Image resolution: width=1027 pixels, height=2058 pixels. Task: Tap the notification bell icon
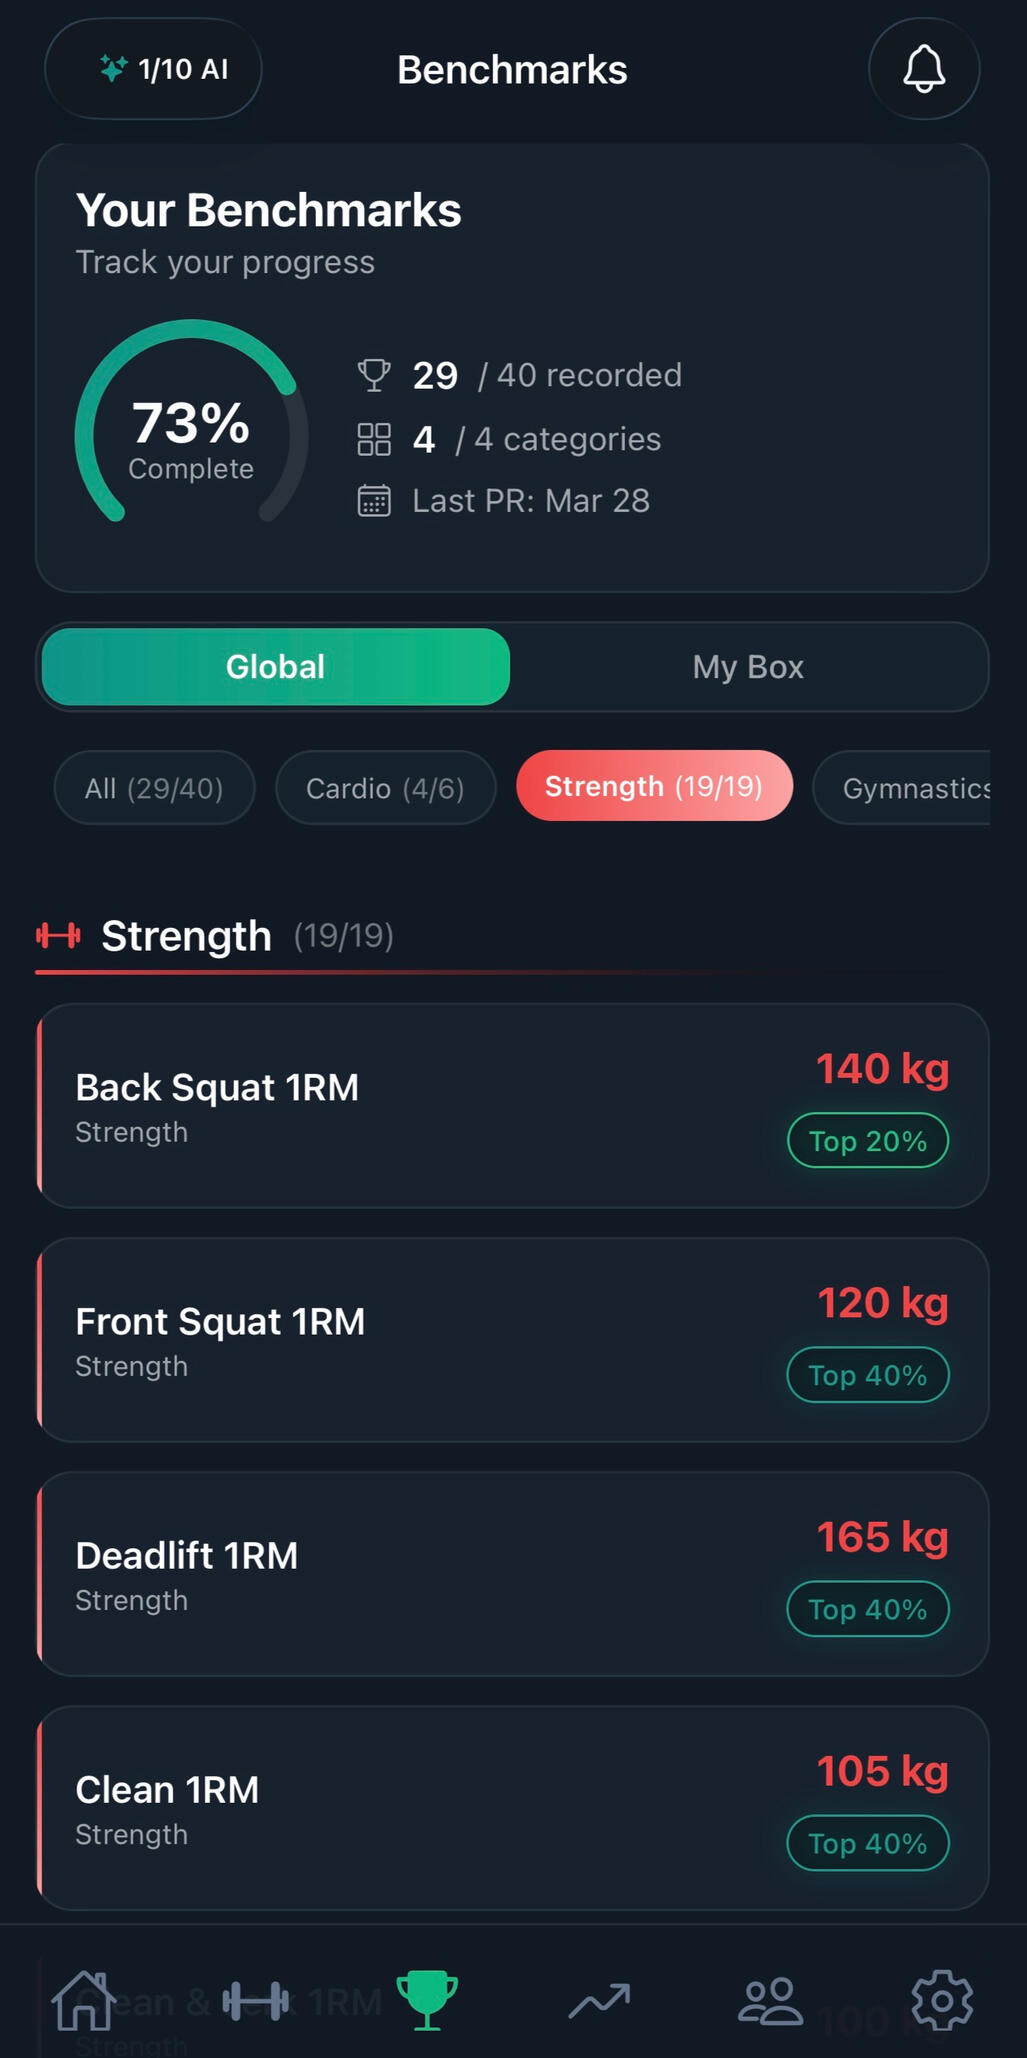(923, 69)
